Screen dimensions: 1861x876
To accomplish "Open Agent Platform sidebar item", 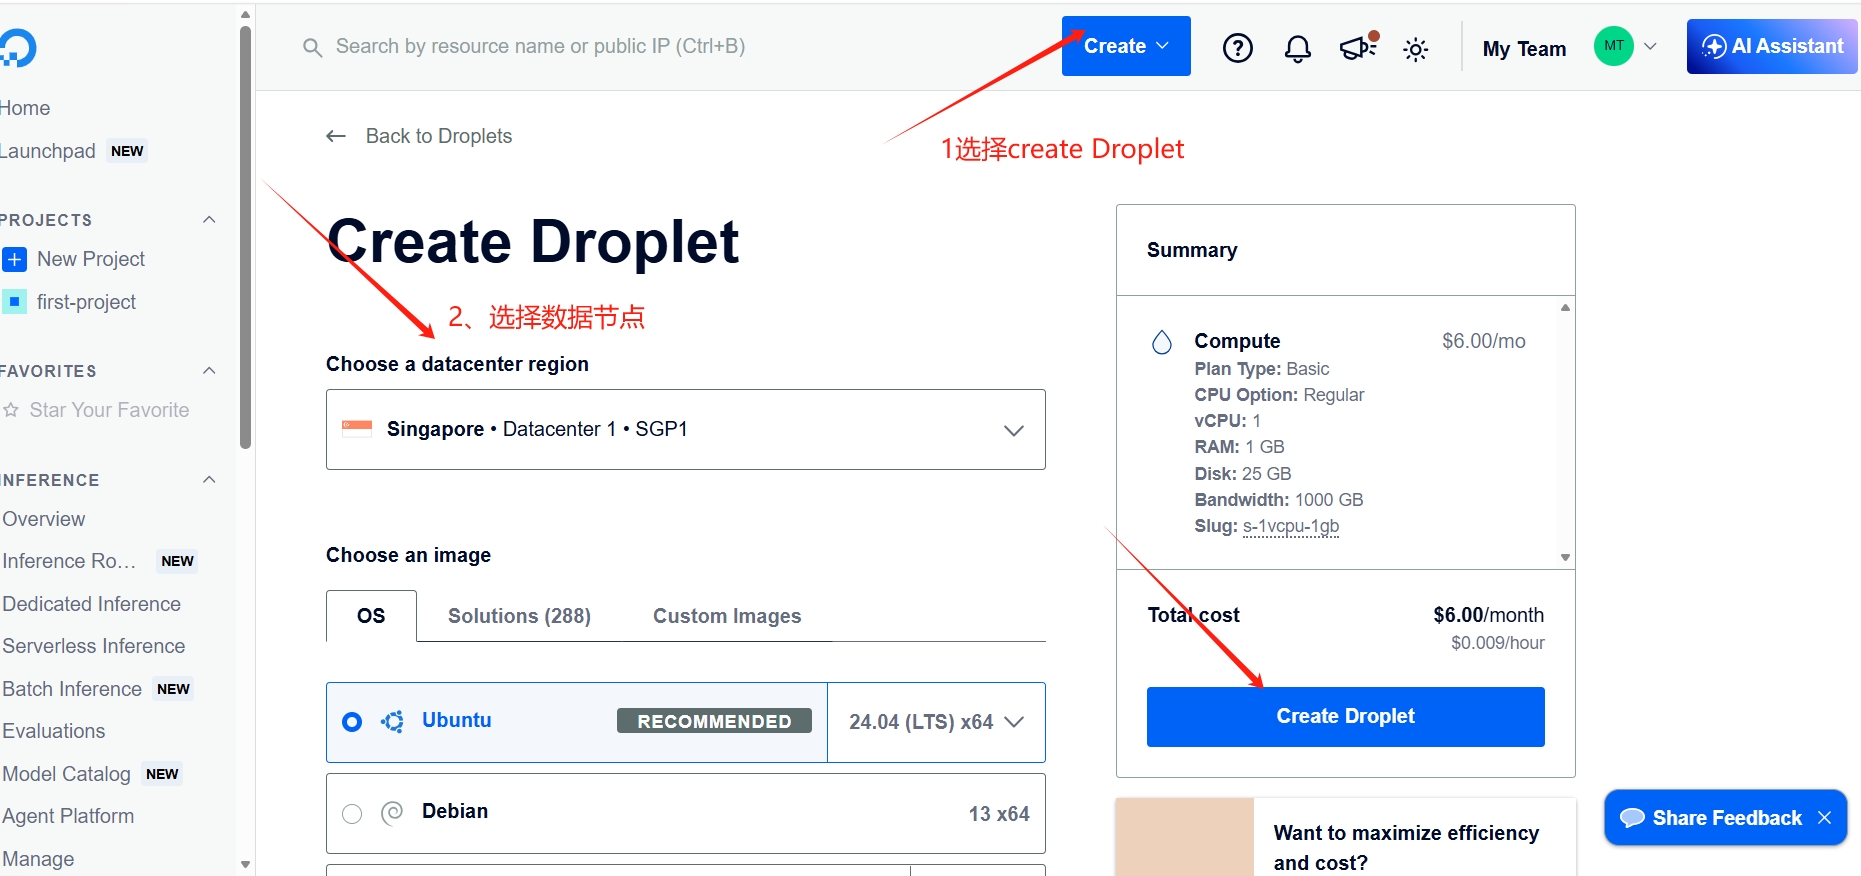I will (68, 816).
